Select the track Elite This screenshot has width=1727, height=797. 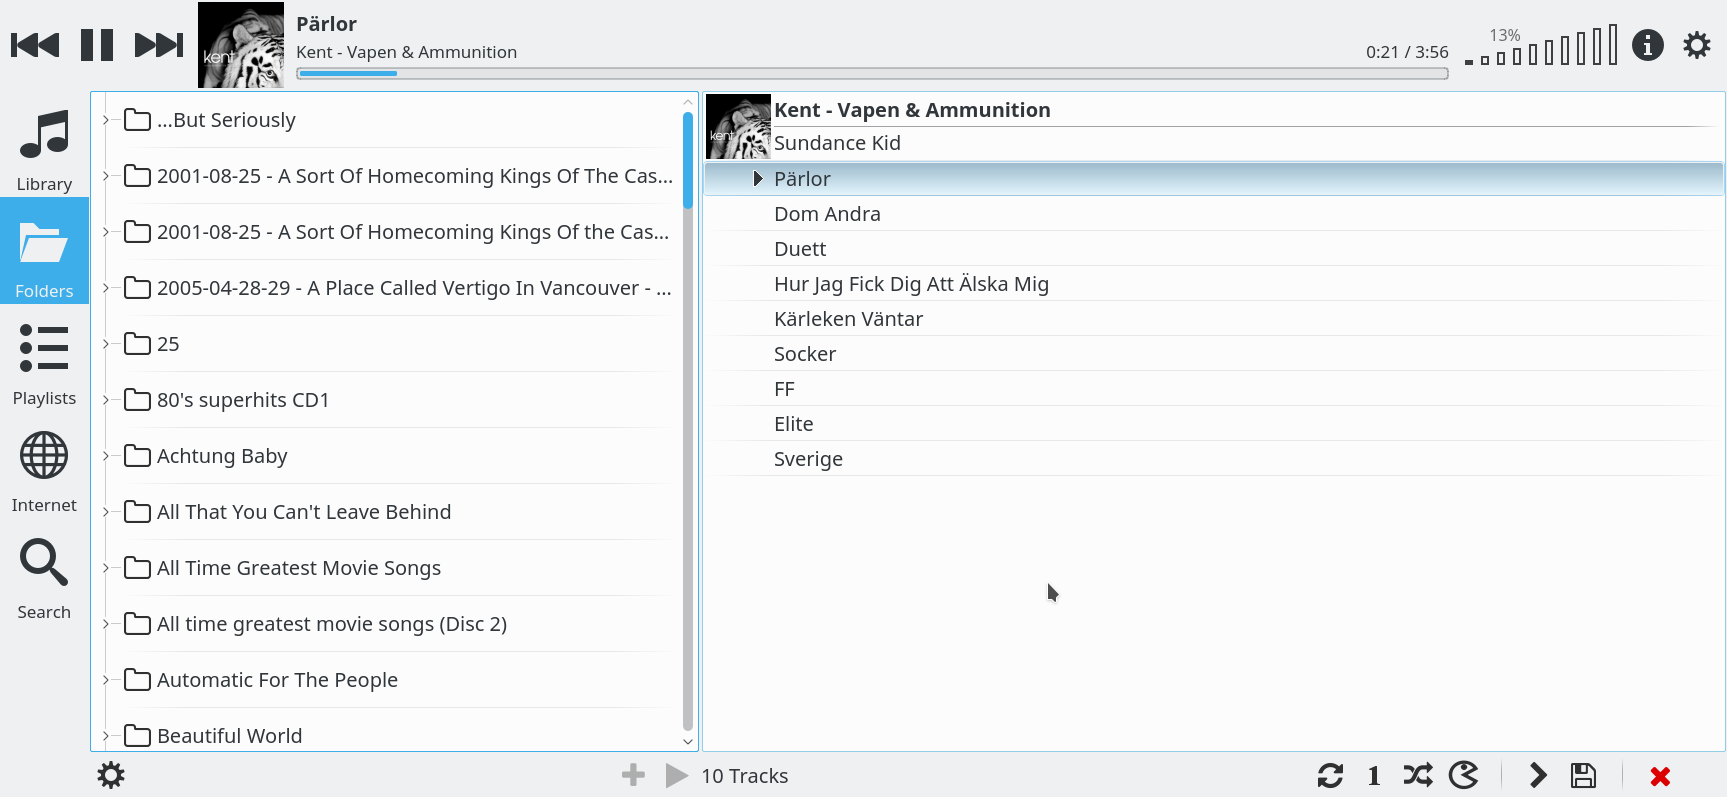click(x=1214, y=424)
